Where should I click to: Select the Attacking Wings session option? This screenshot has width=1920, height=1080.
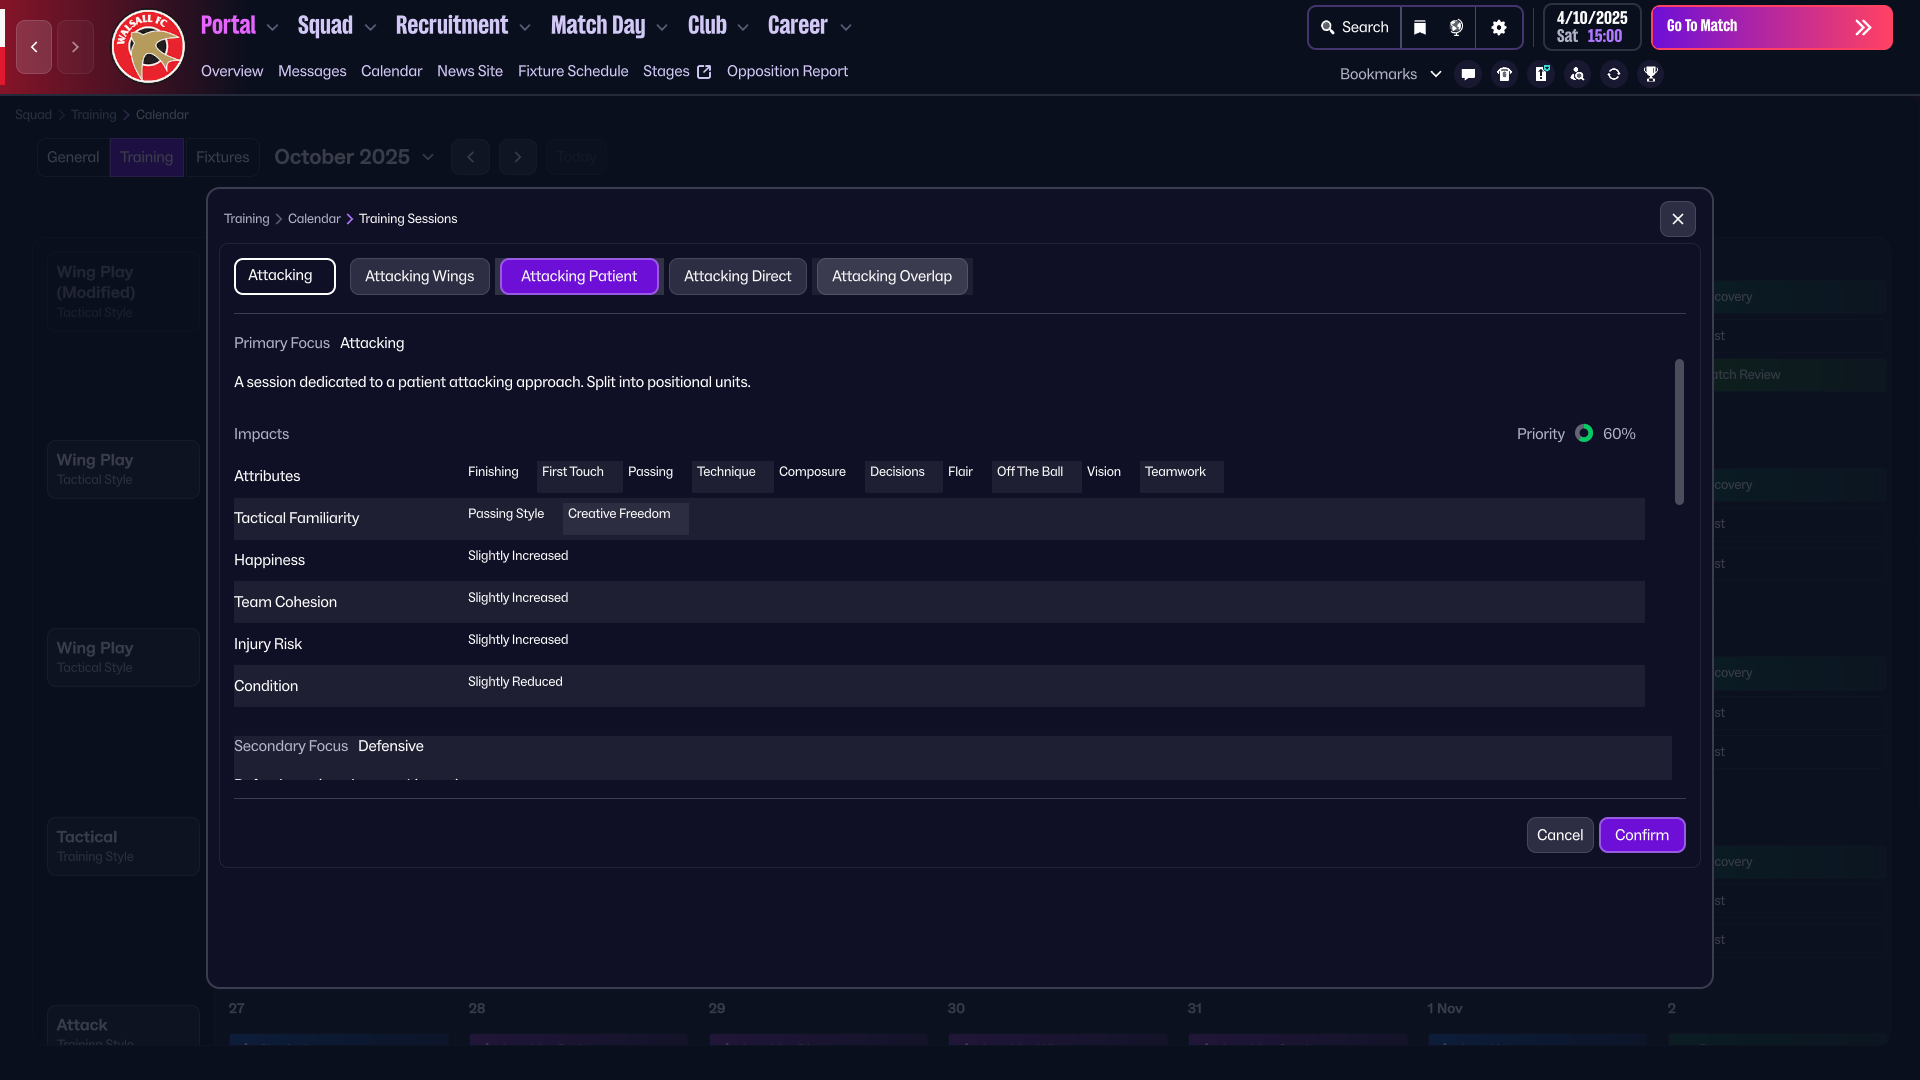click(x=419, y=276)
